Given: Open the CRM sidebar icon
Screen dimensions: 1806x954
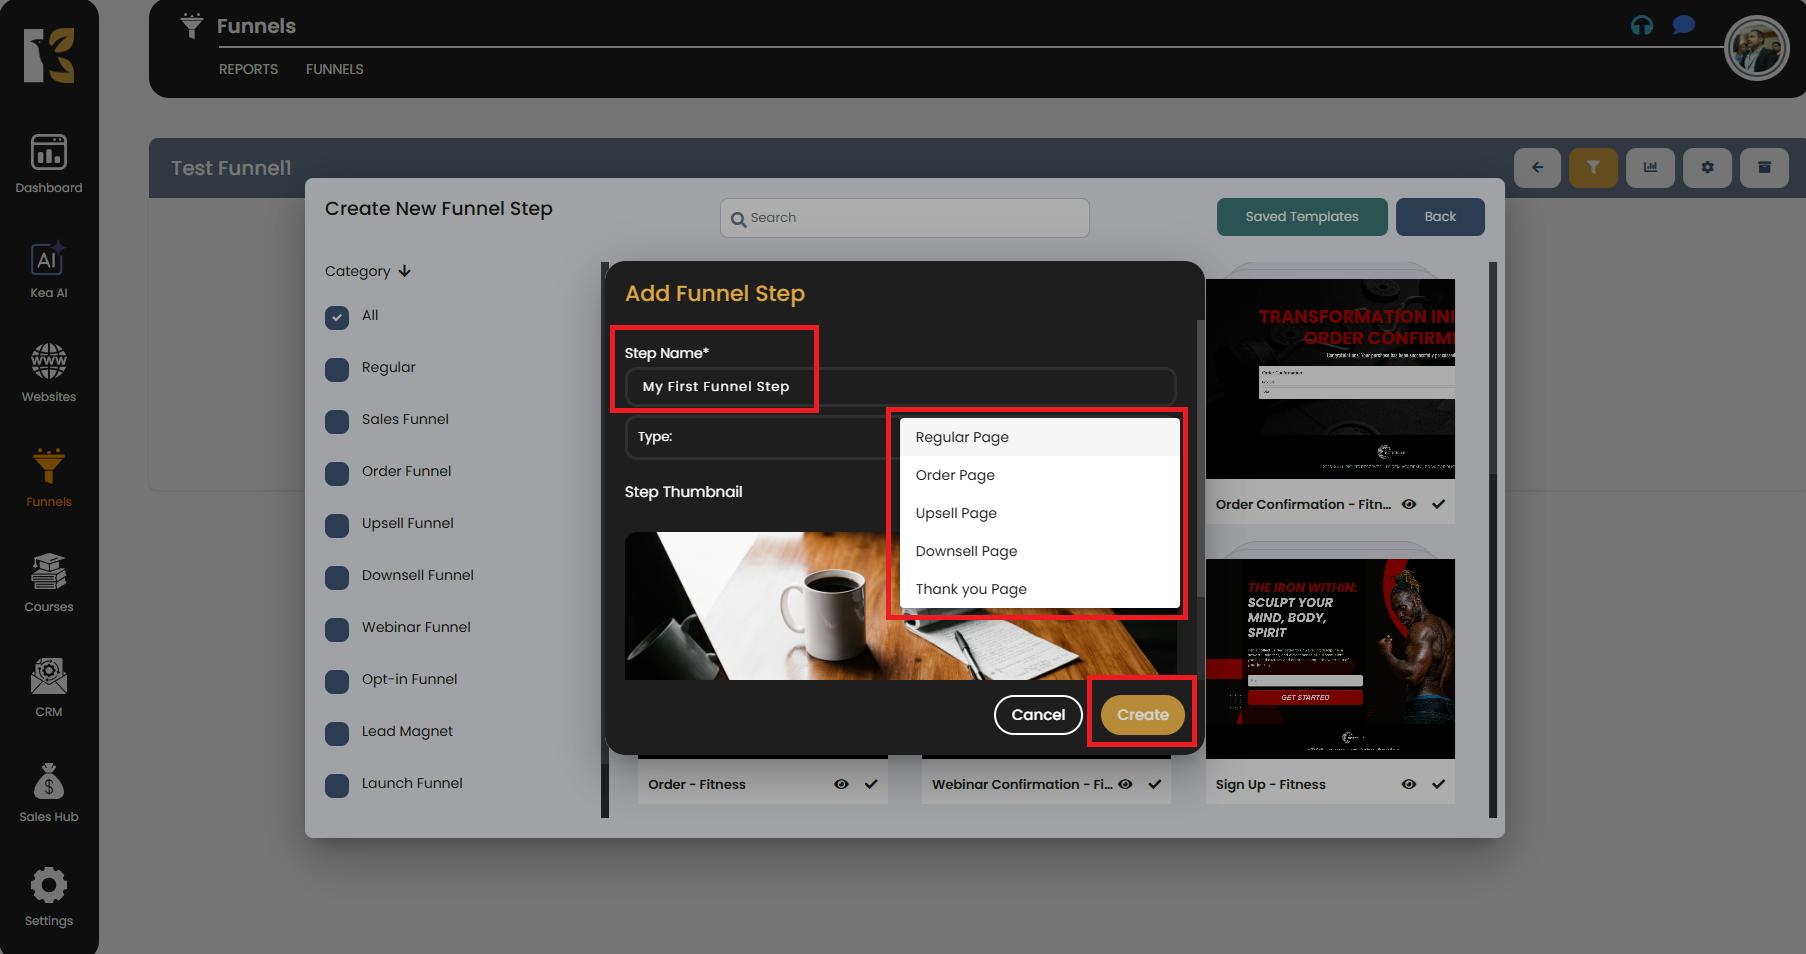Looking at the screenshot, I should (x=48, y=678).
